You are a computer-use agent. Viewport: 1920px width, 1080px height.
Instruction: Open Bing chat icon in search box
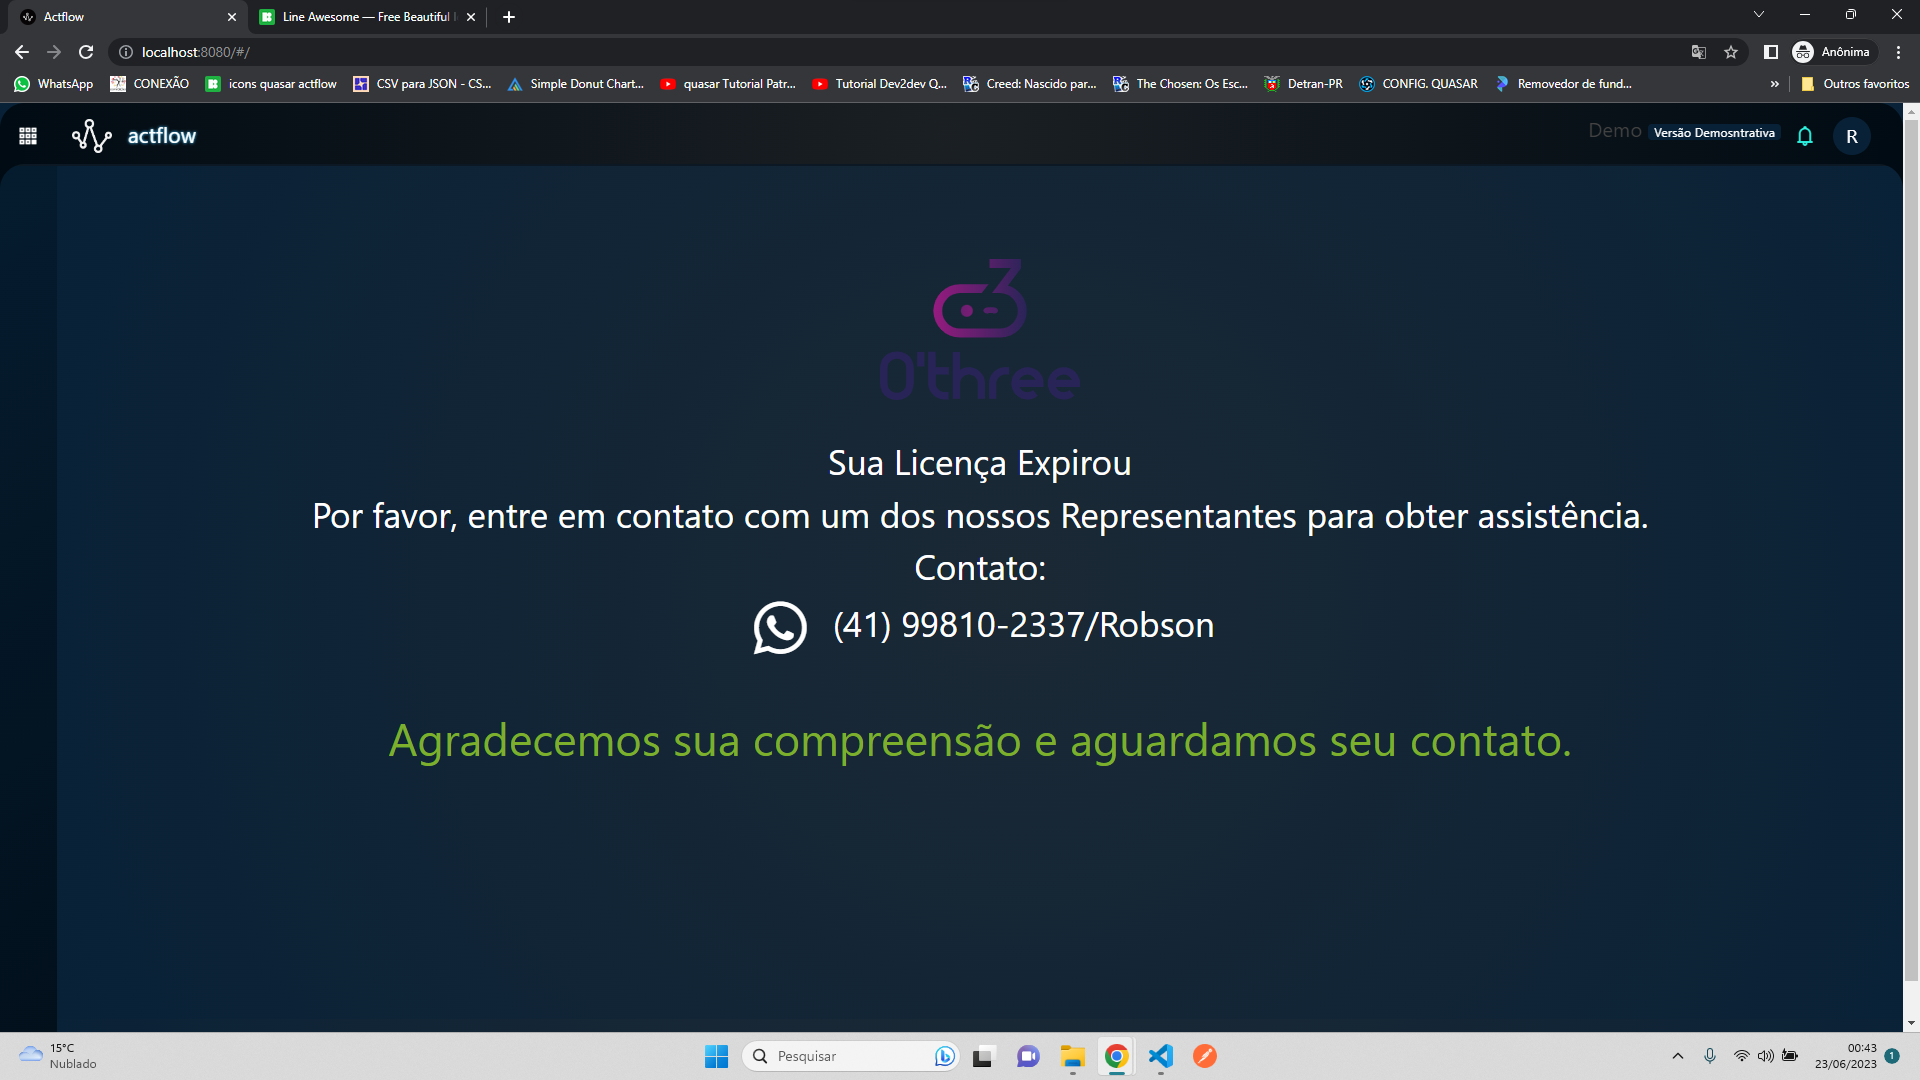[945, 1056]
